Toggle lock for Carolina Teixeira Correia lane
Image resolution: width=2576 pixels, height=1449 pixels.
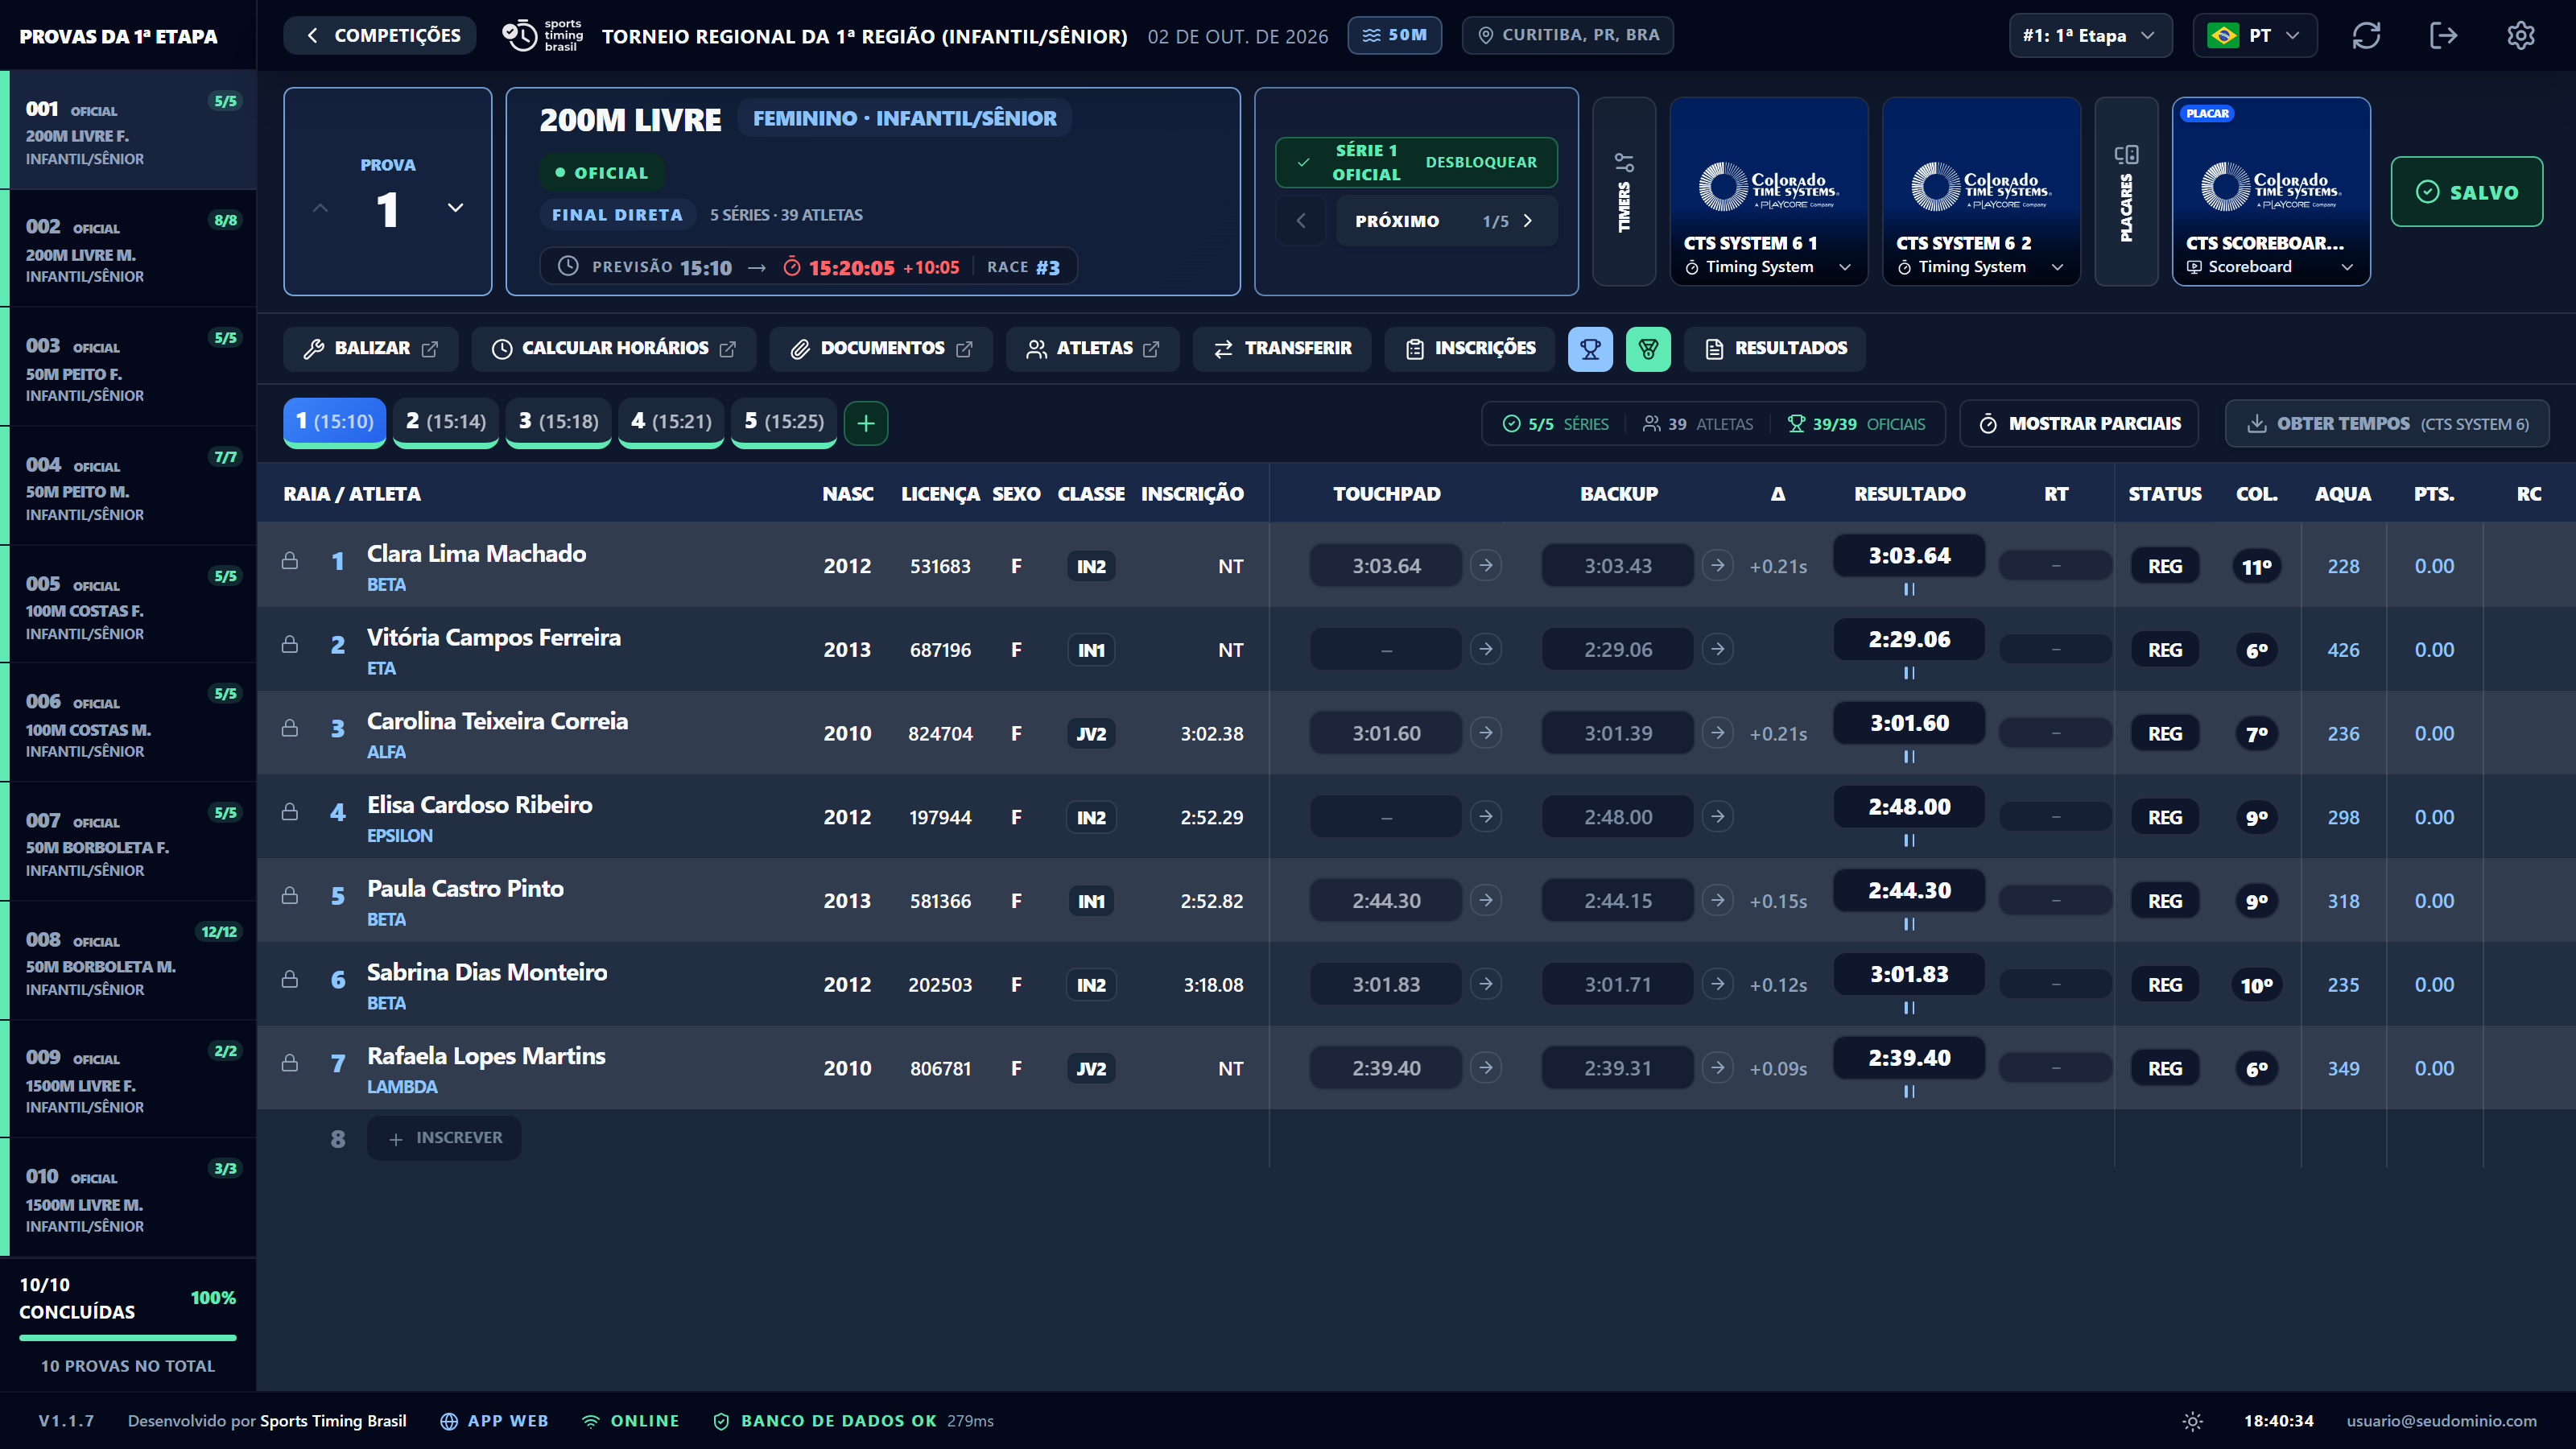click(290, 729)
